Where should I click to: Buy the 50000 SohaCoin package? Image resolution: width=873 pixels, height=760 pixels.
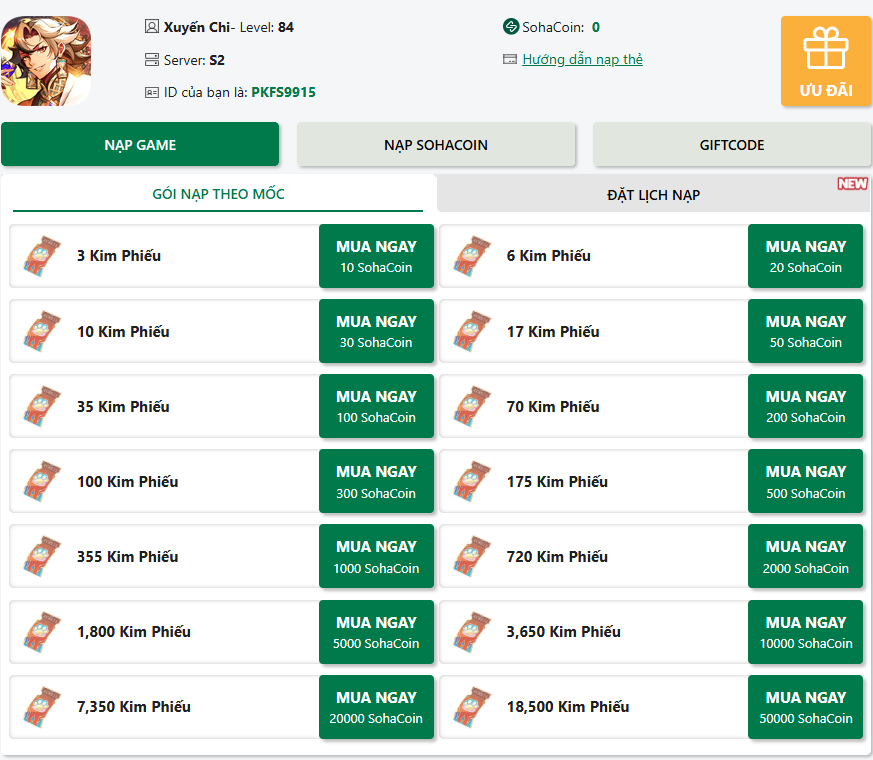tap(805, 707)
